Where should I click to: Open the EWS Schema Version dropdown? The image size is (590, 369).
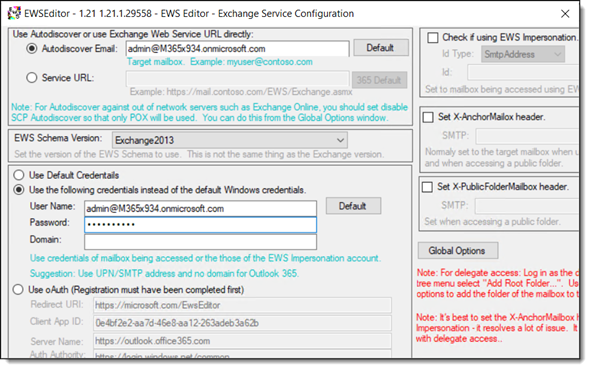[x=230, y=140]
